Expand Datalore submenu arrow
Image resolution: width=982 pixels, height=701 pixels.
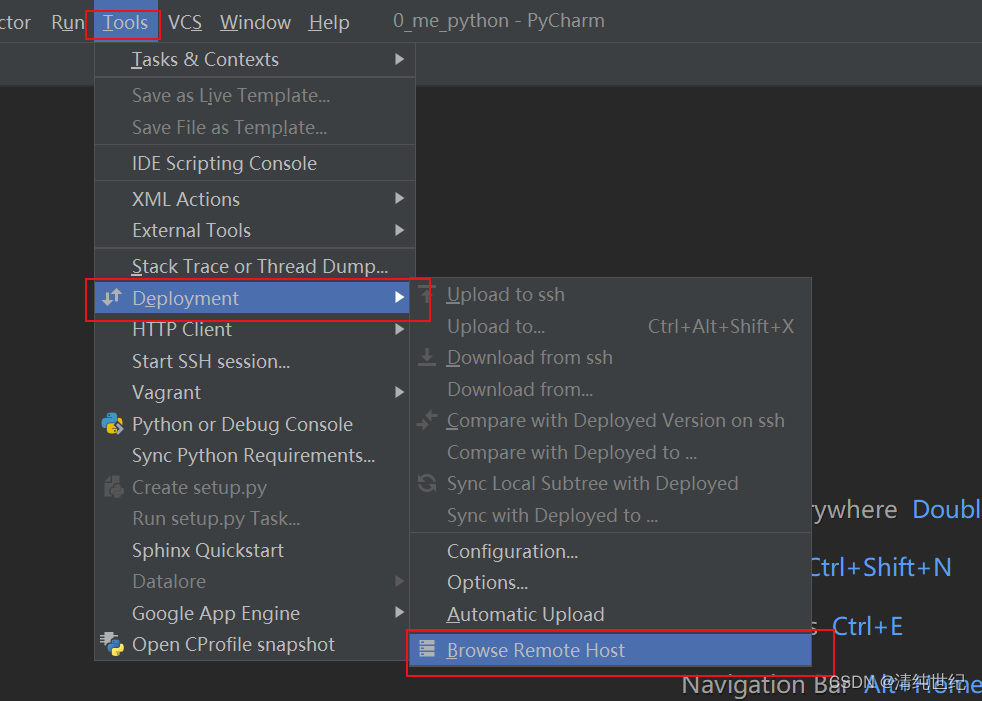[400, 581]
